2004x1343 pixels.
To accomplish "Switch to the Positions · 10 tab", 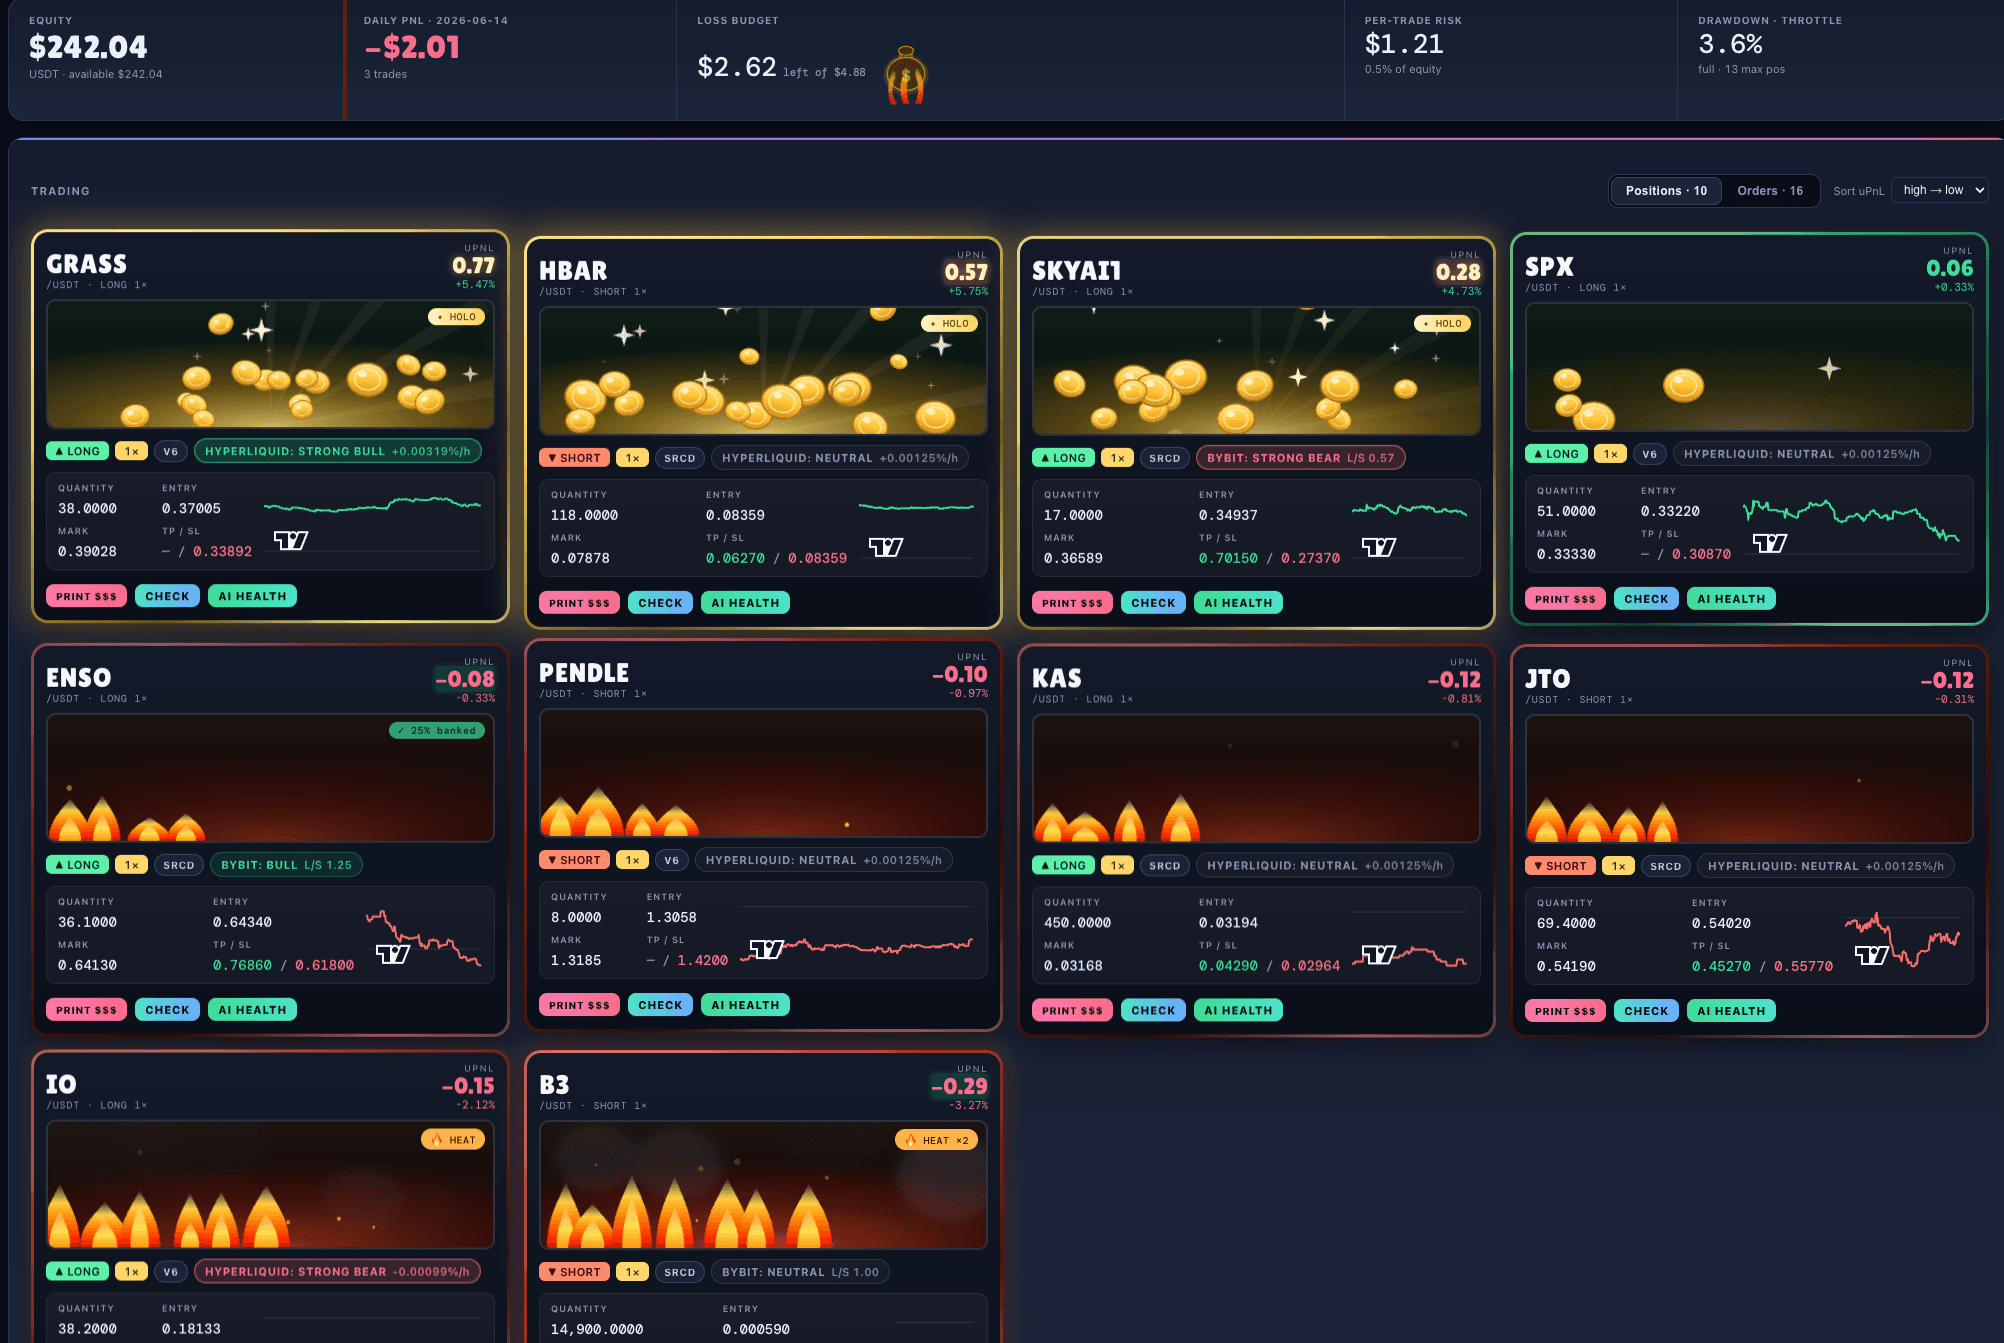I will point(1666,191).
